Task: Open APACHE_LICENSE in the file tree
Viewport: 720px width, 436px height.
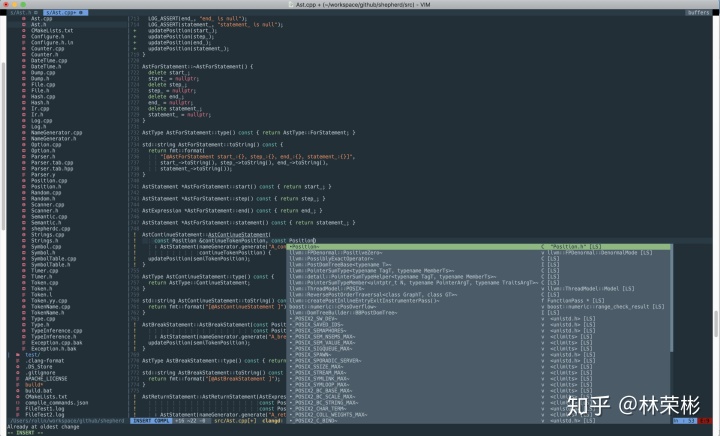Action: 46,379
